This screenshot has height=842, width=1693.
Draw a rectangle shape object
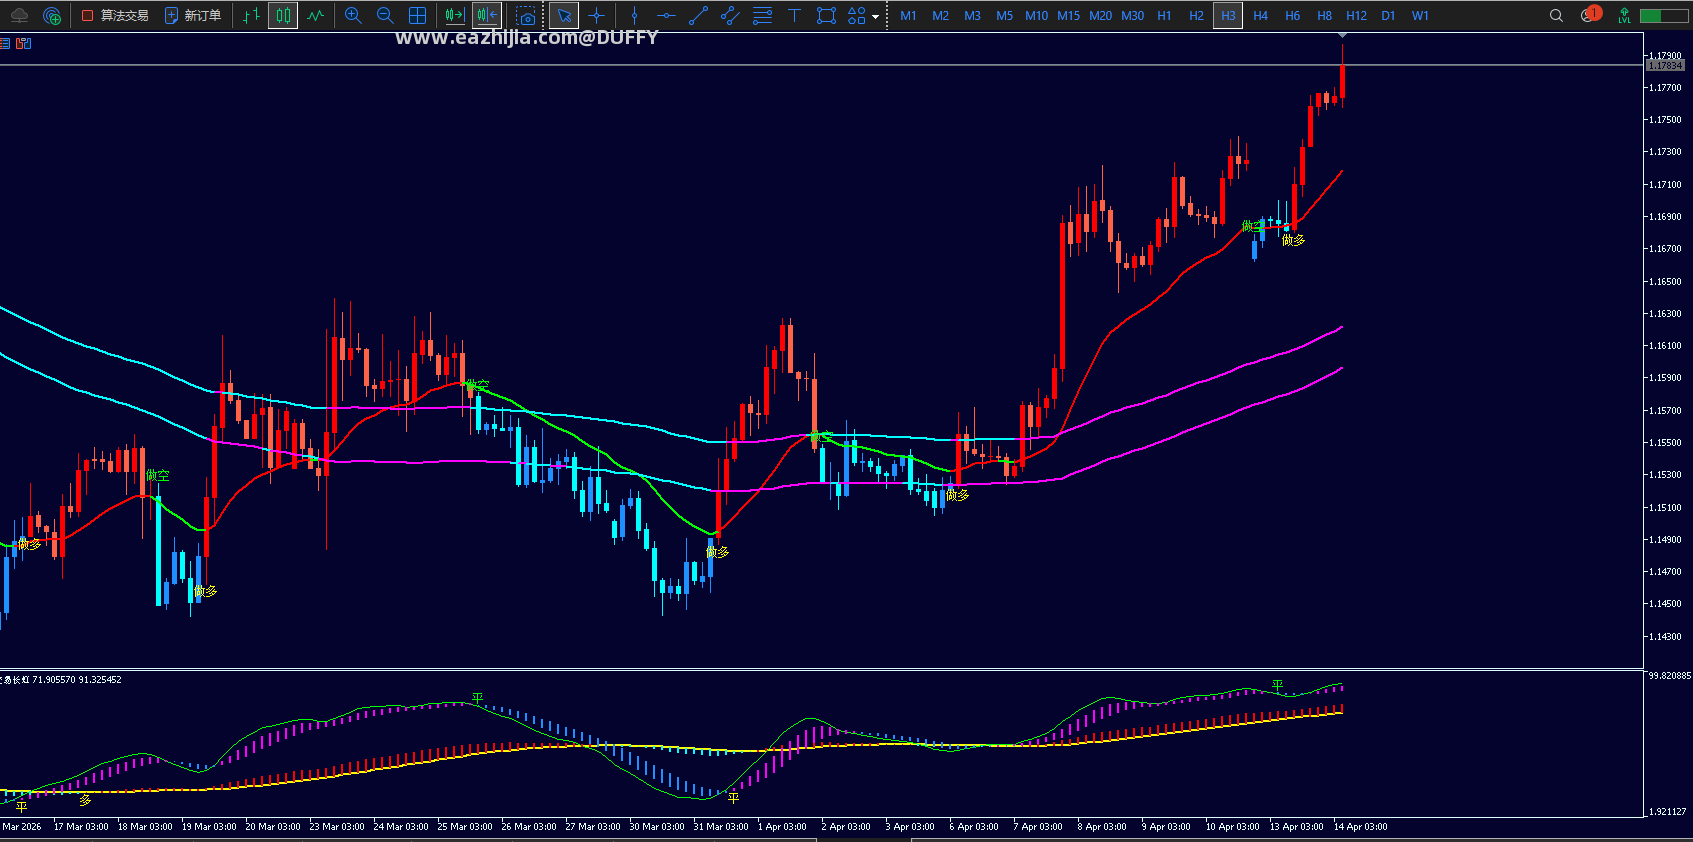pyautogui.click(x=826, y=15)
